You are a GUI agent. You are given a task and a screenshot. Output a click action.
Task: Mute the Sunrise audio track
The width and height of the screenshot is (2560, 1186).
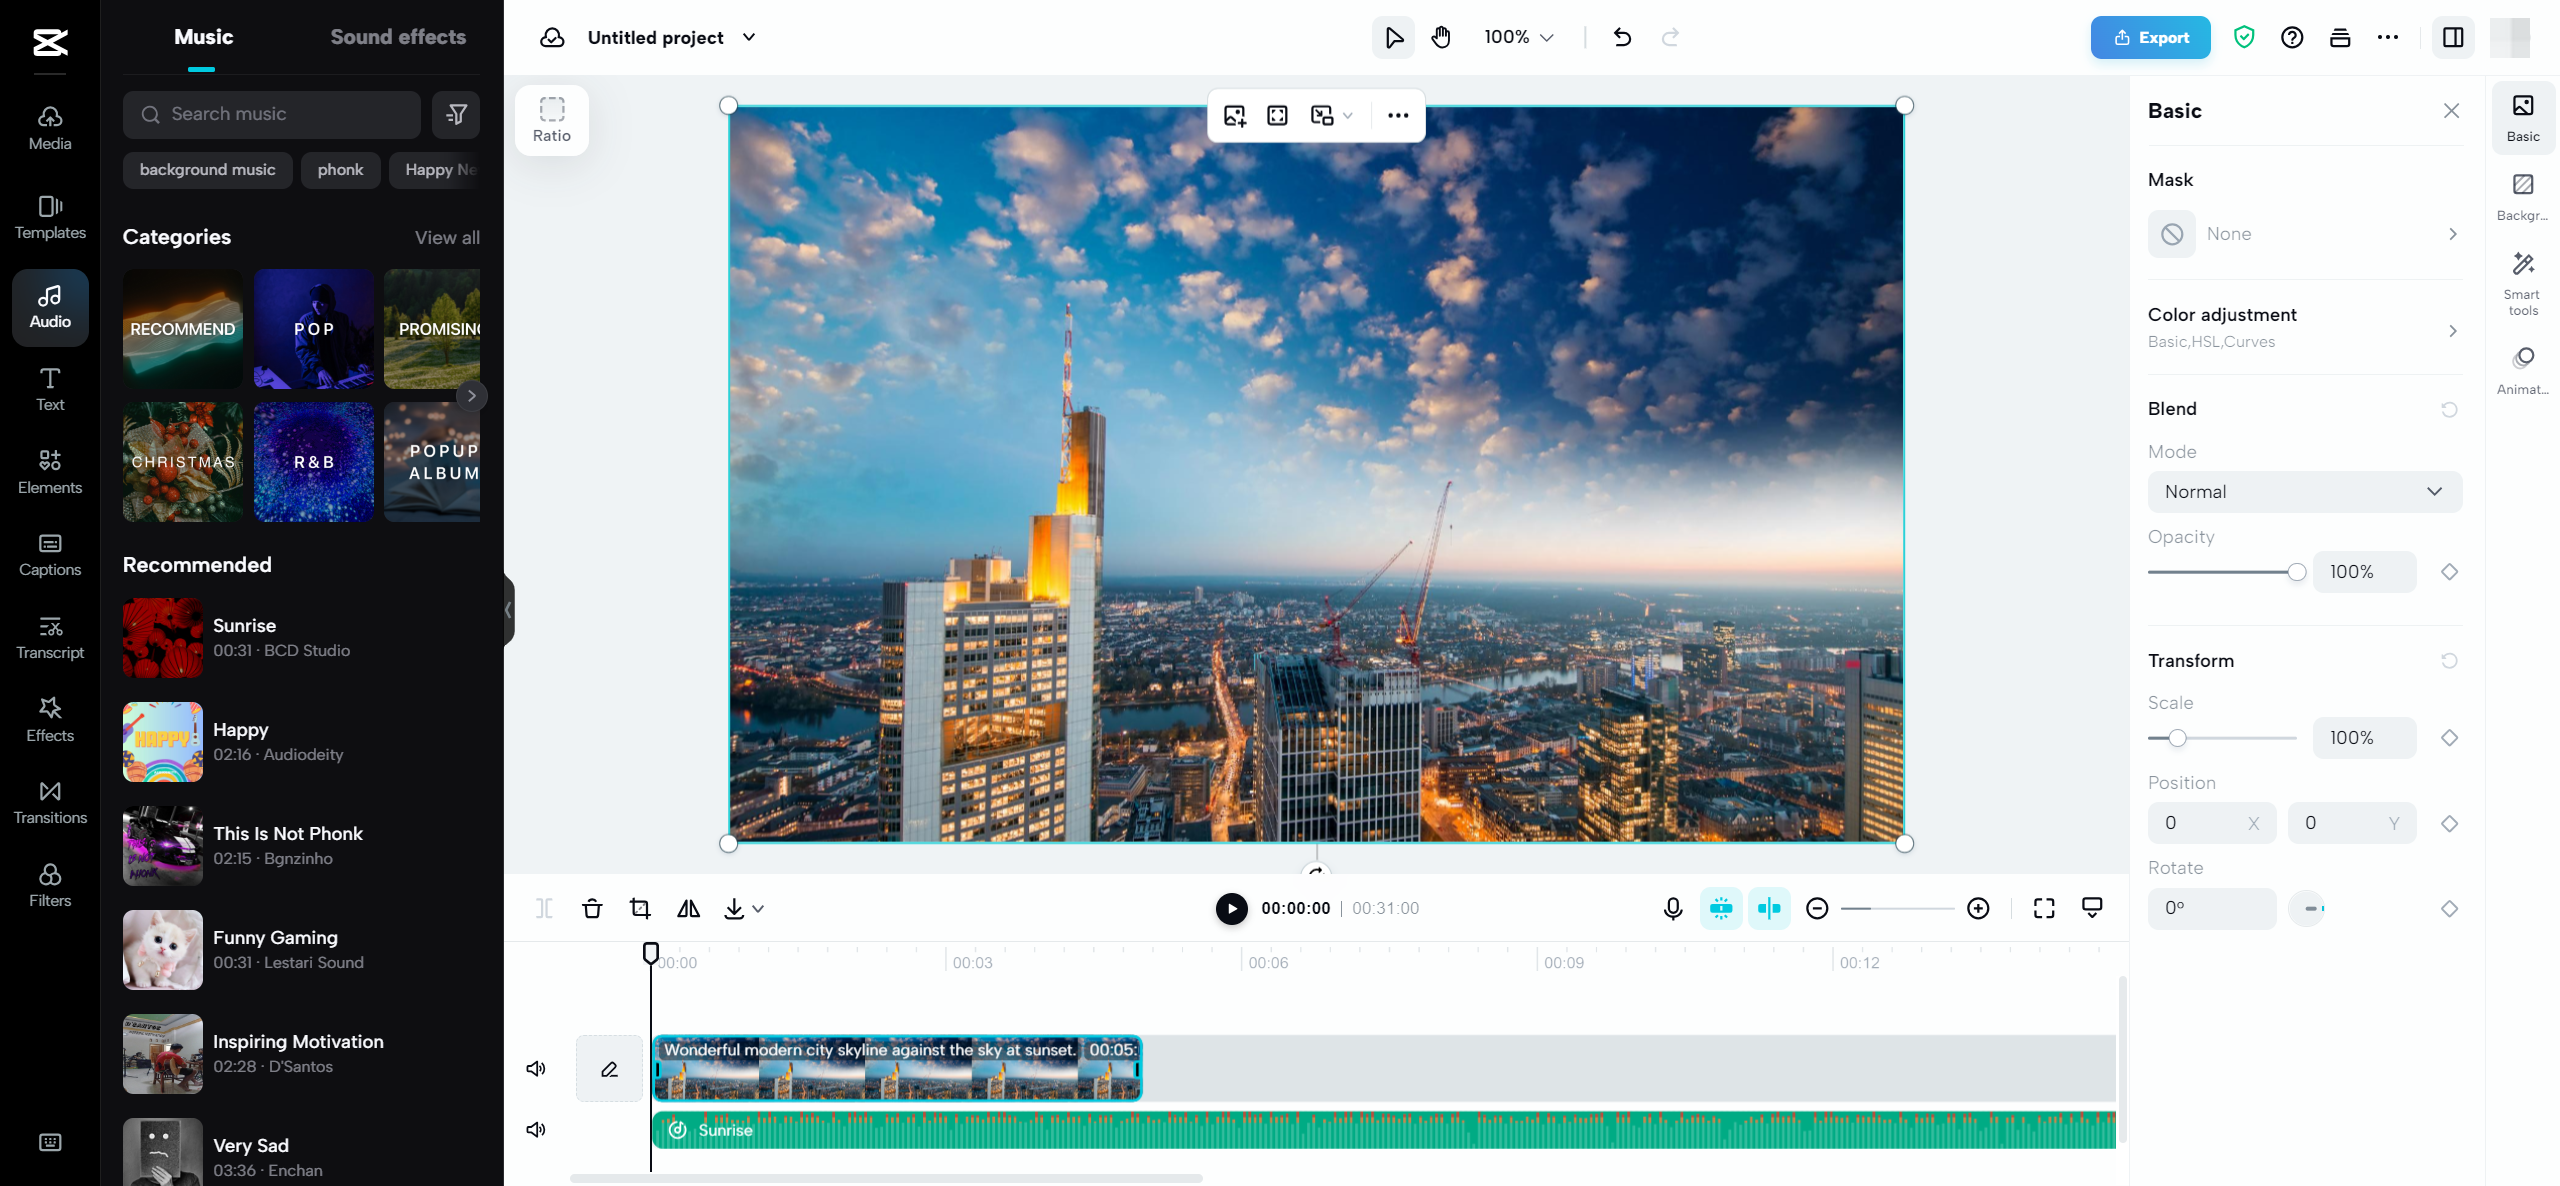click(x=536, y=1129)
